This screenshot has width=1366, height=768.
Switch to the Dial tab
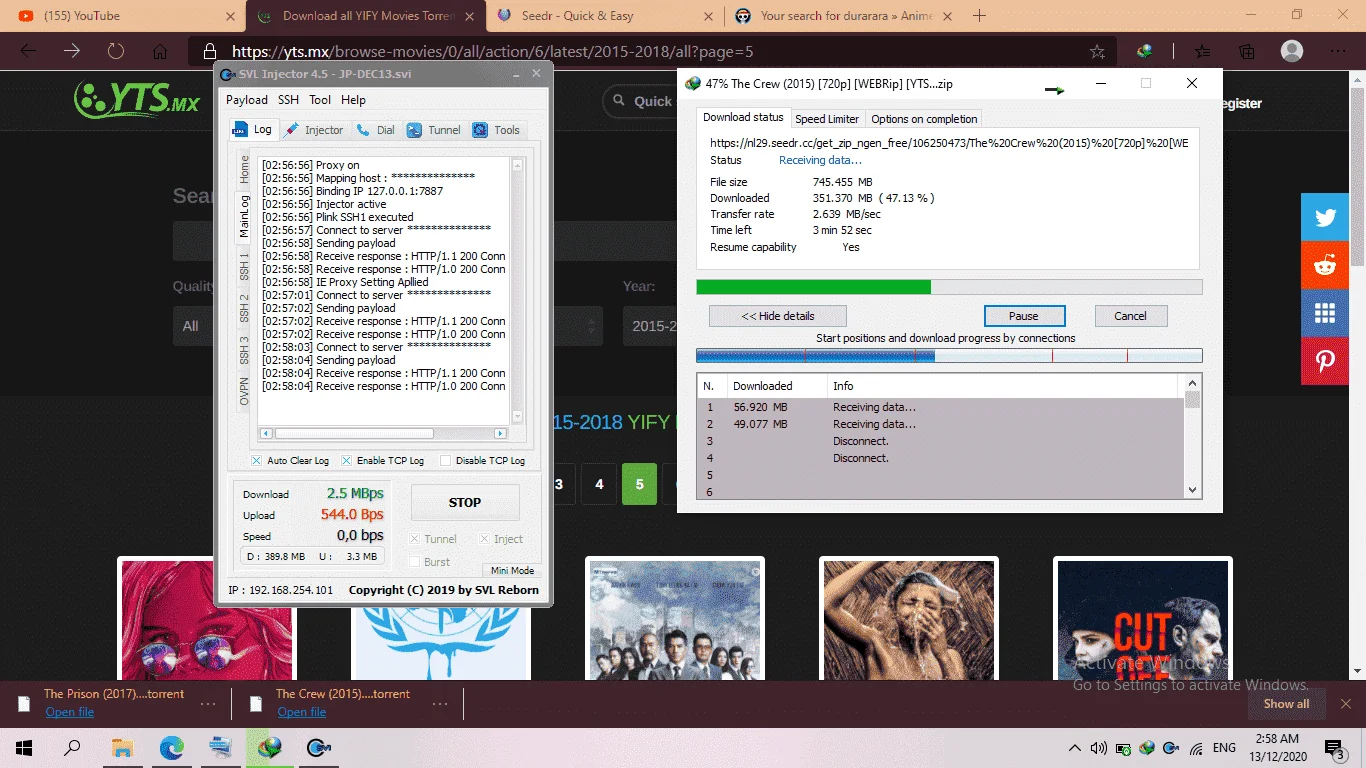[x=376, y=130]
